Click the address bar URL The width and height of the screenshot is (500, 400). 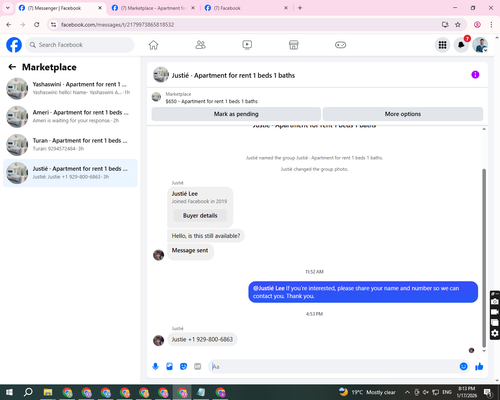[x=118, y=25]
